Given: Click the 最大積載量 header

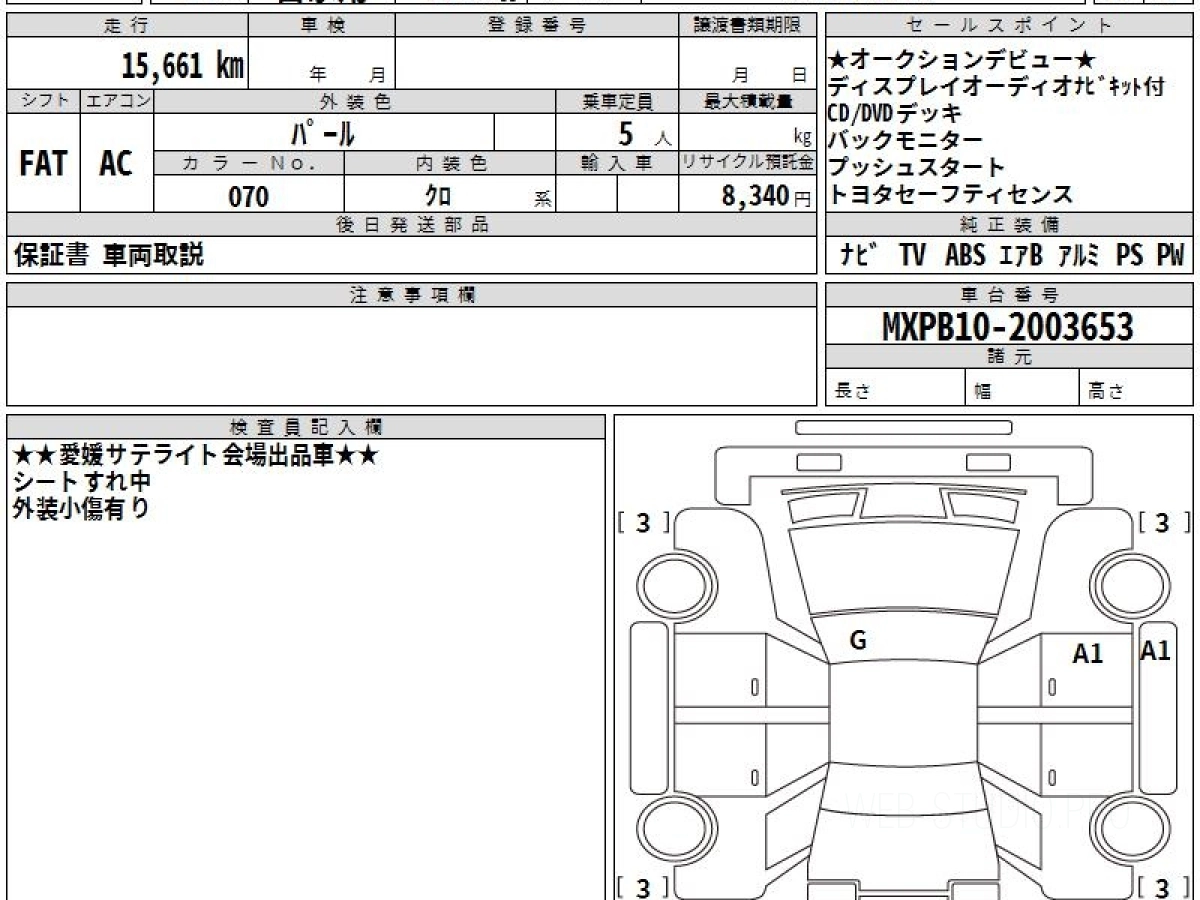Looking at the screenshot, I should (747, 101).
